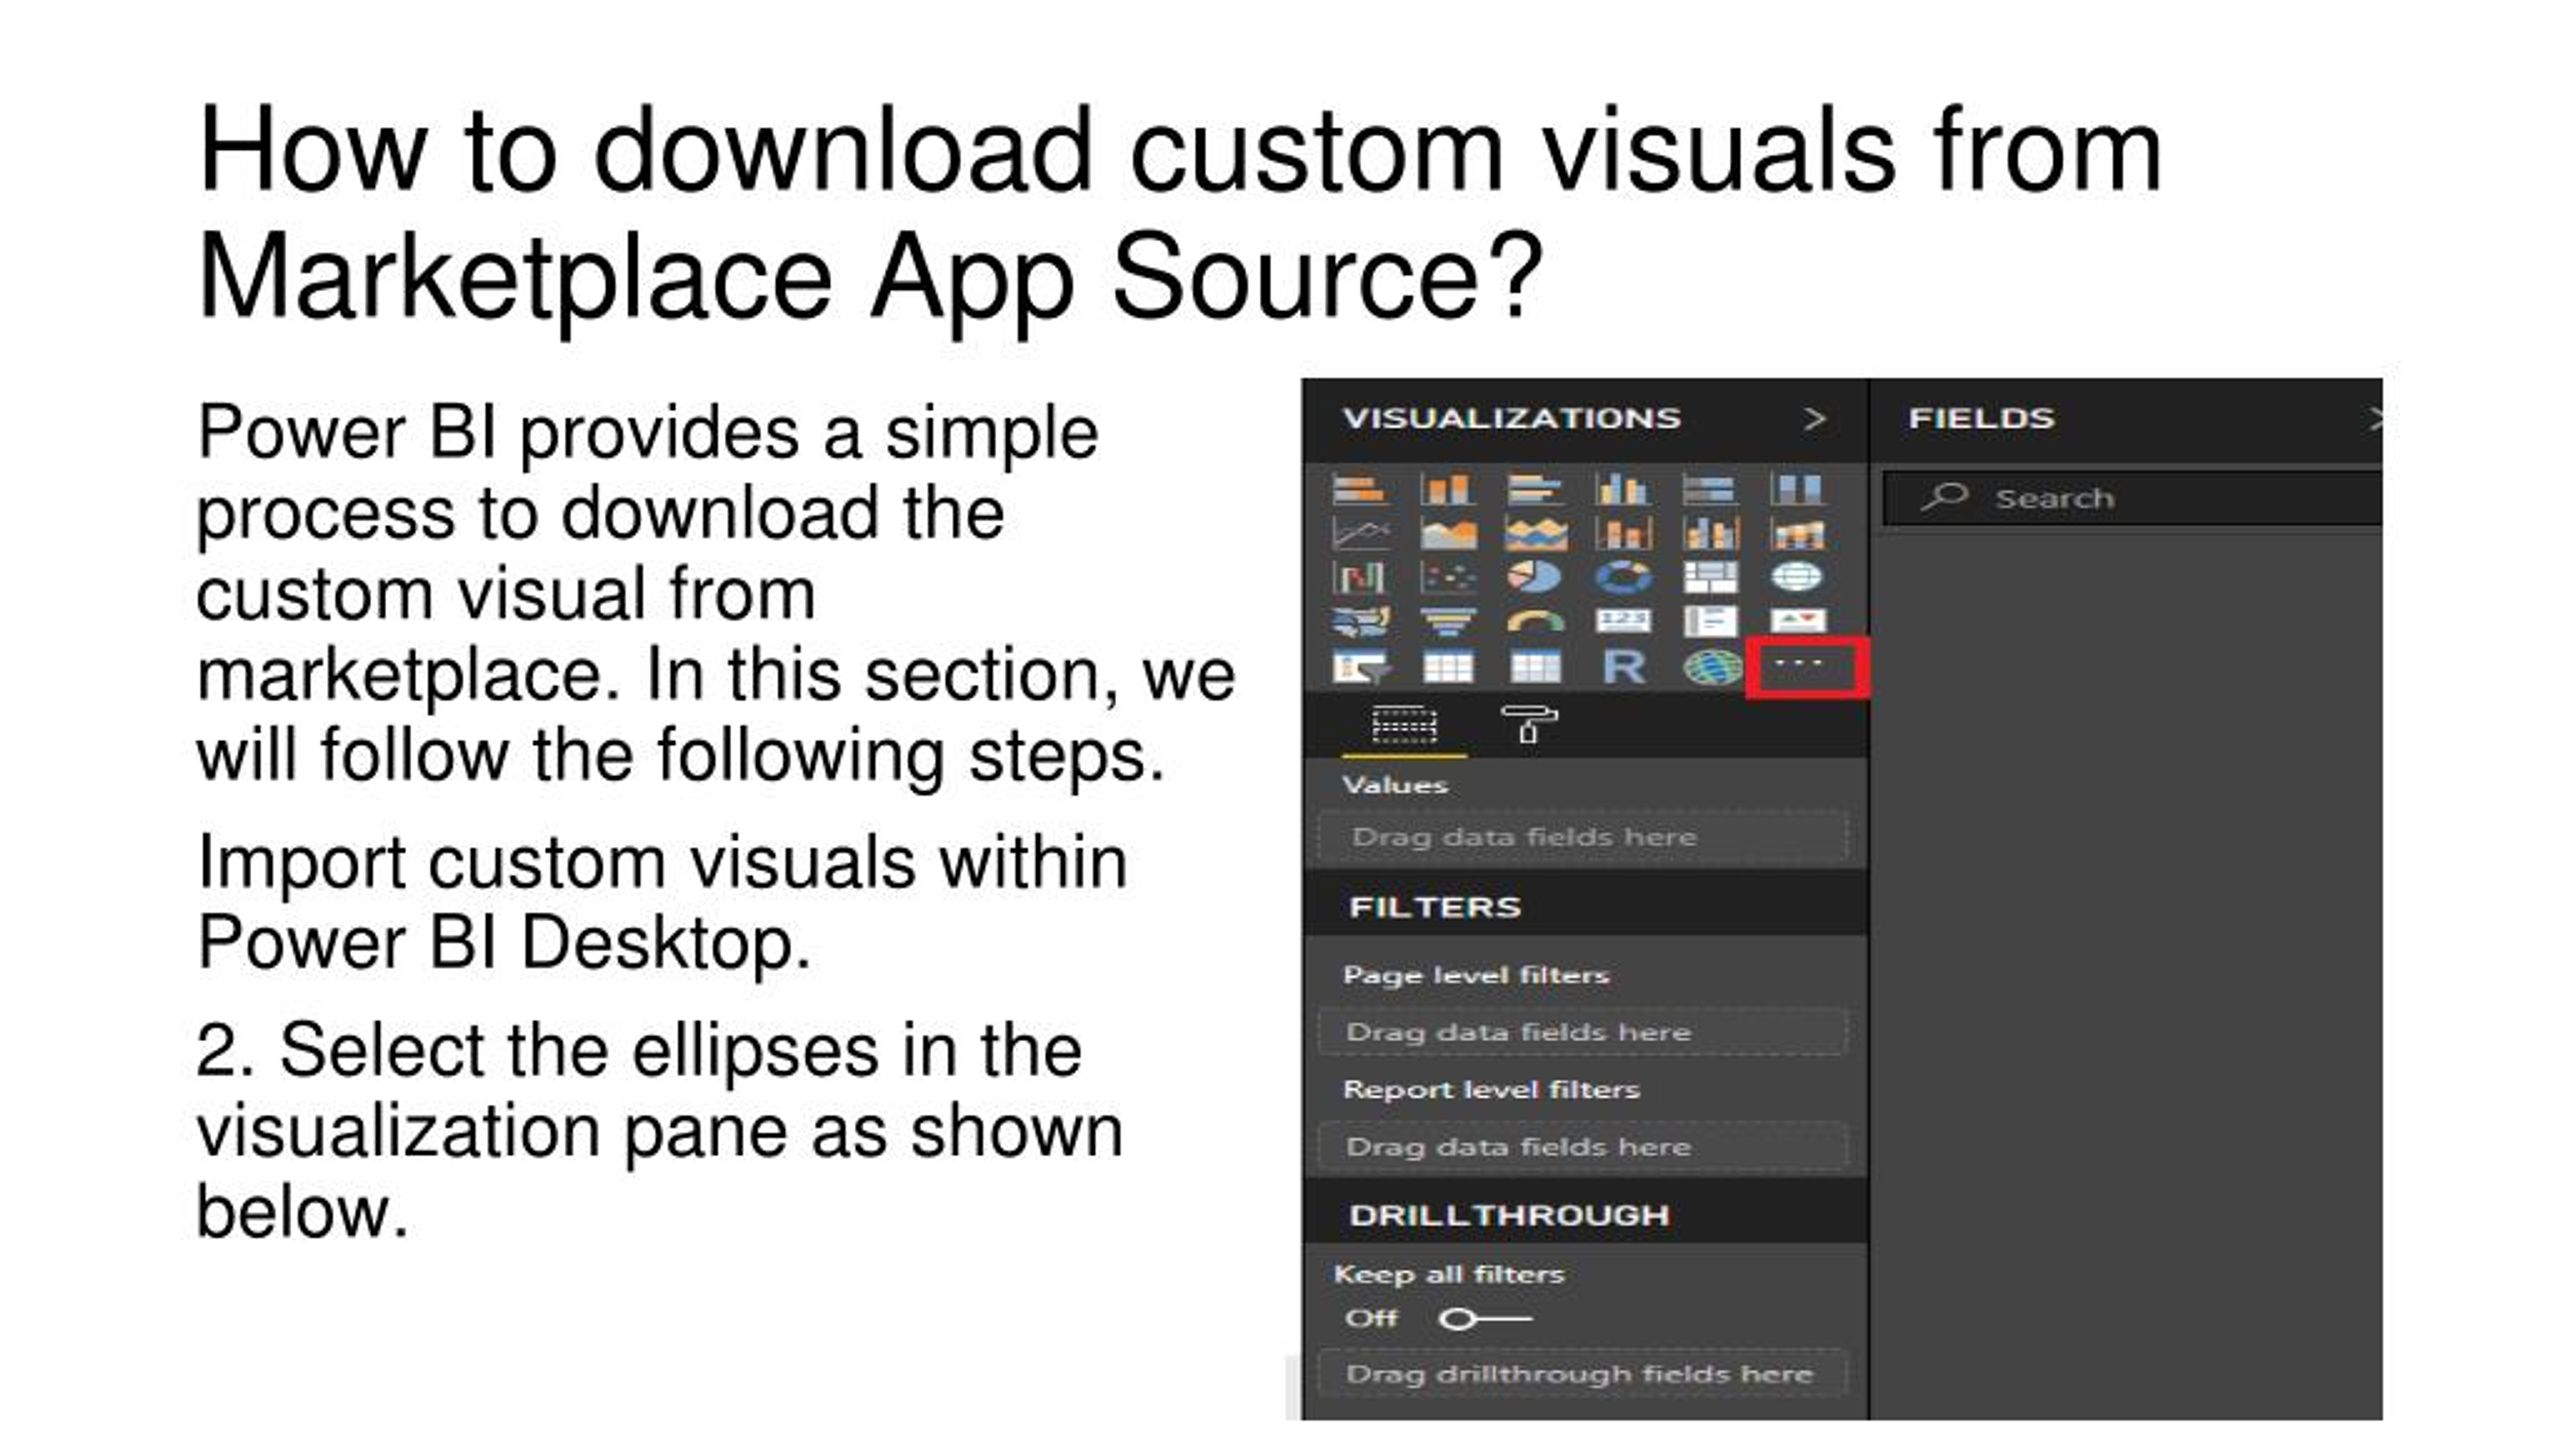Select the Scatter chart visual
Viewport: 2560px width, 1440px height.
pos(1447,577)
